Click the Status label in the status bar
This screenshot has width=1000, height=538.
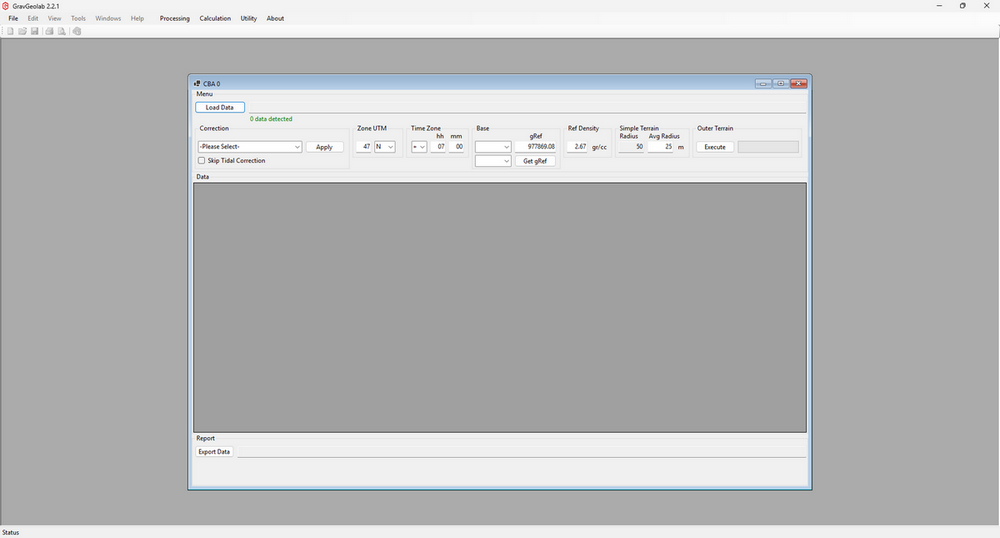[11, 532]
